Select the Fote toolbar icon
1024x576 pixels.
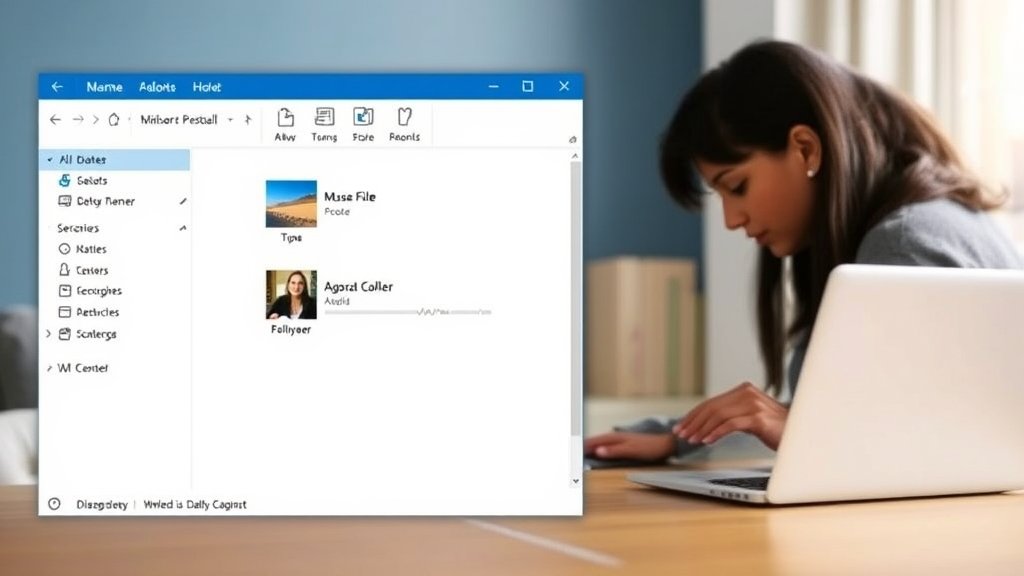point(363,118)
